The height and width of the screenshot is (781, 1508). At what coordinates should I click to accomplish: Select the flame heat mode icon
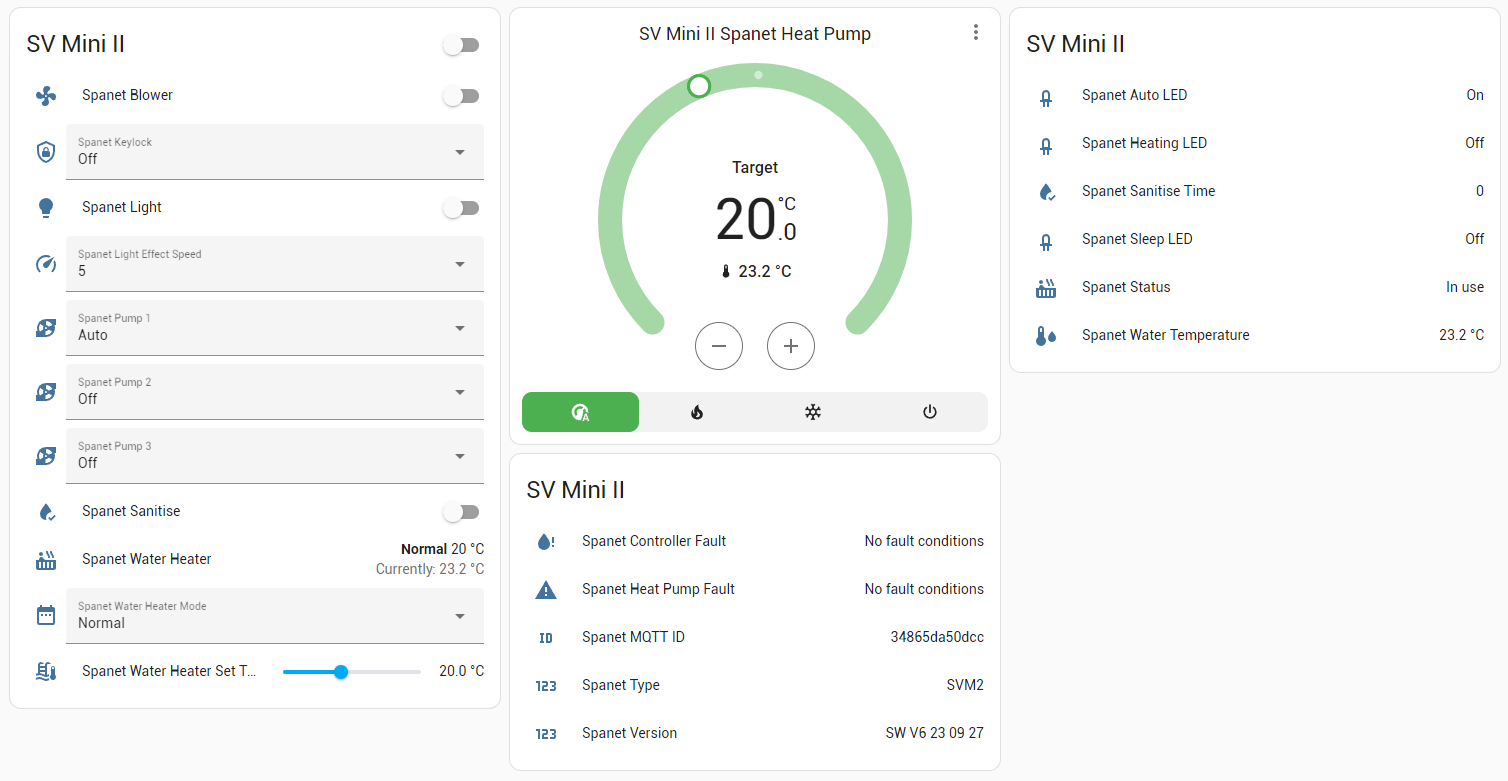696,411
